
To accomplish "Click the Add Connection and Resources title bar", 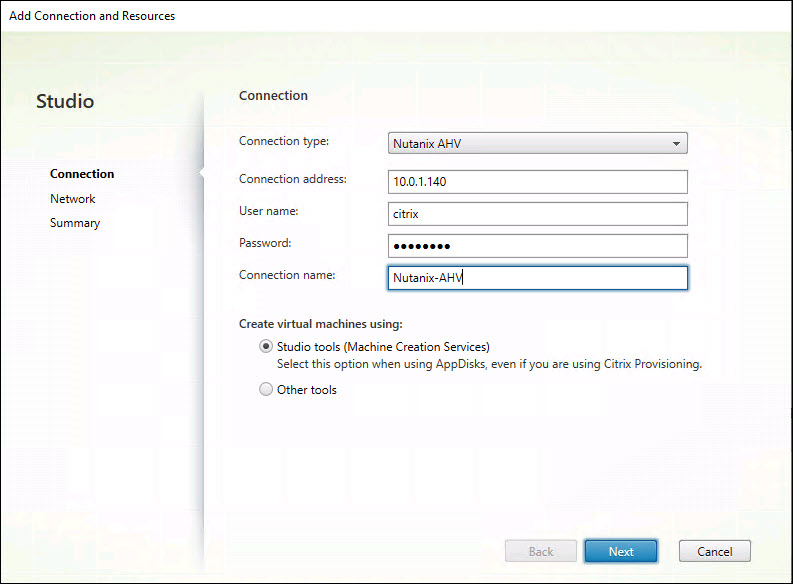I will (92, 16).
